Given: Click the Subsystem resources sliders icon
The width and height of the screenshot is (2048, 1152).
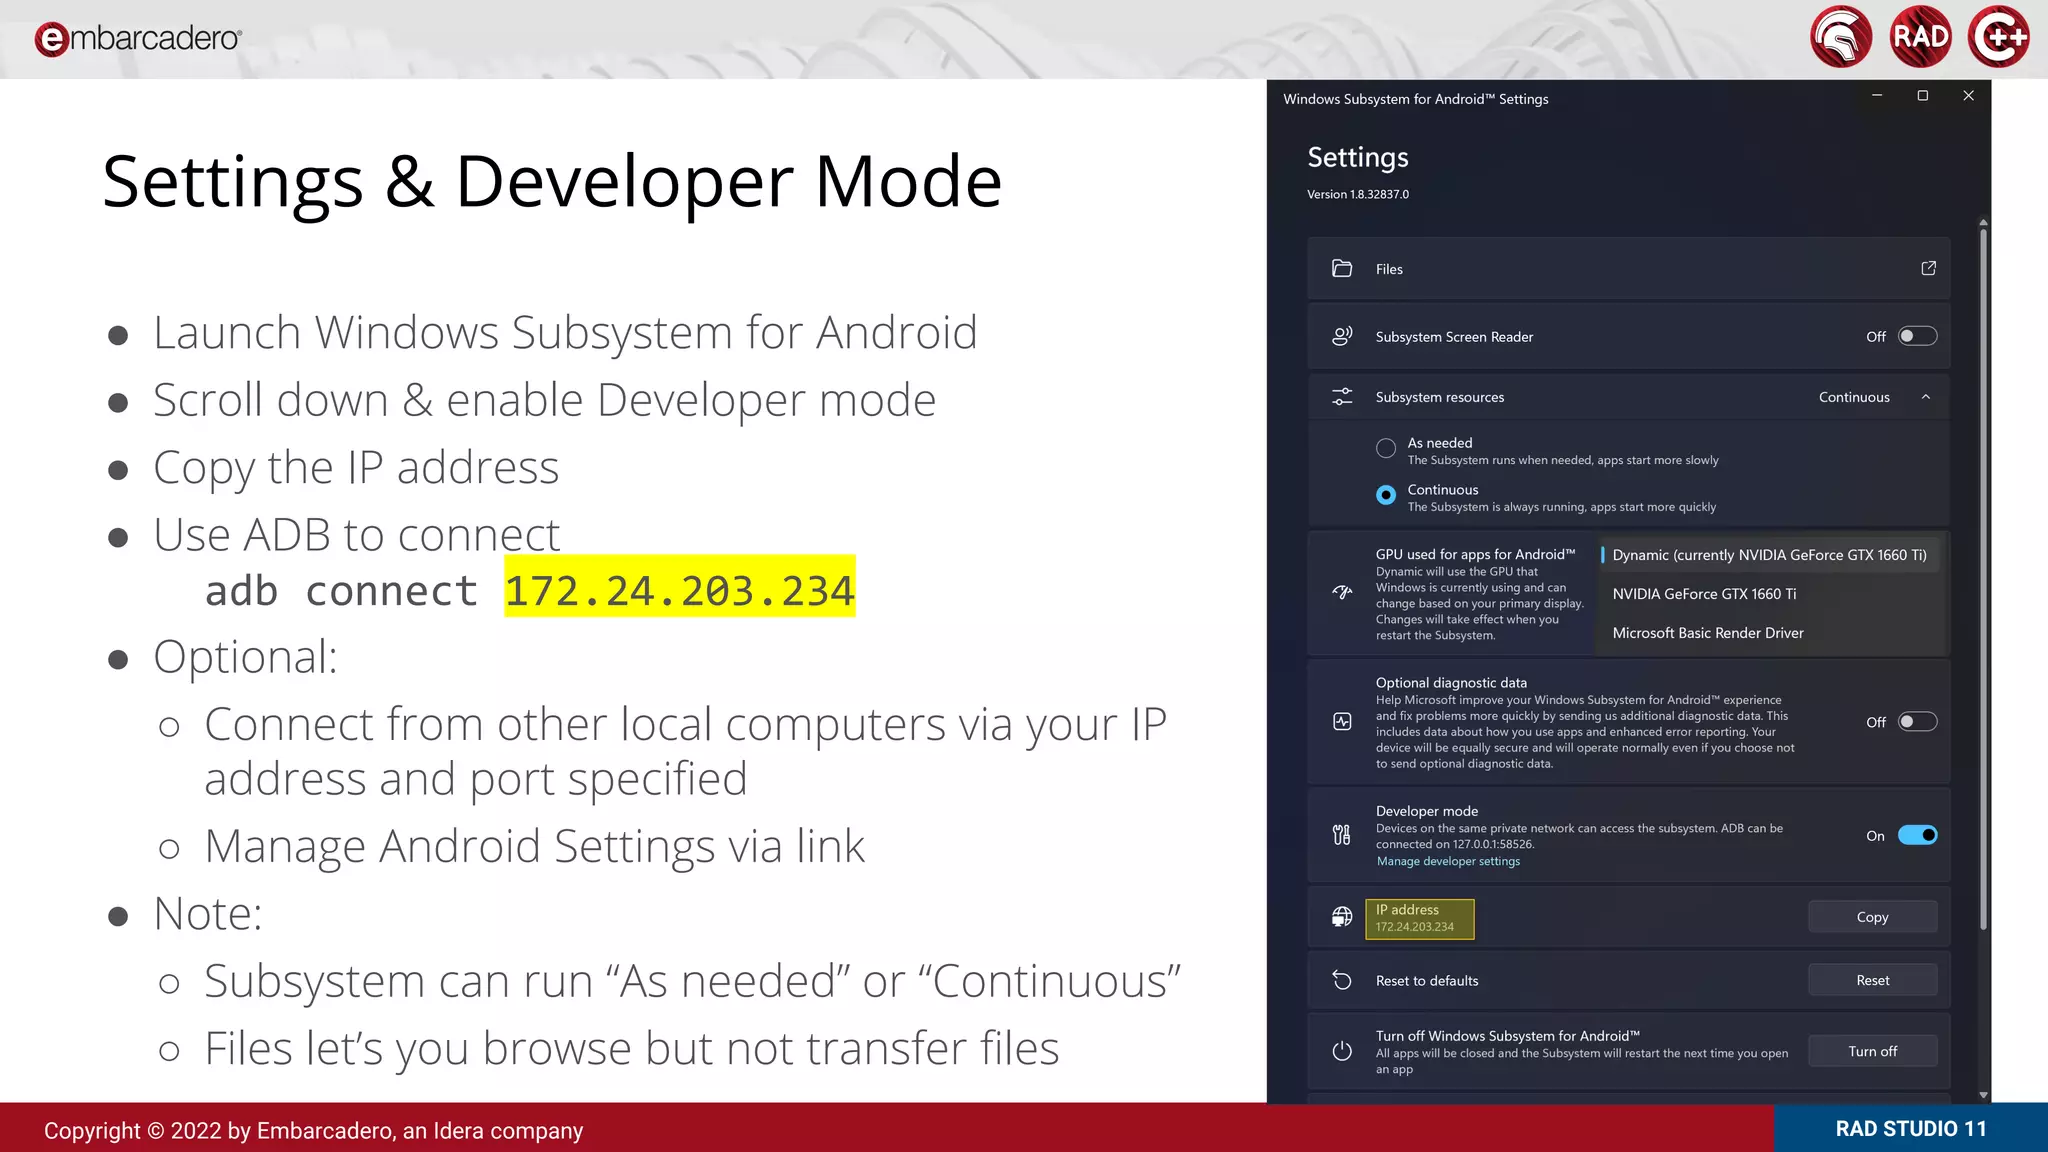Looking at the screenshot, I should pyautogui.click(x=1342, y=397).
